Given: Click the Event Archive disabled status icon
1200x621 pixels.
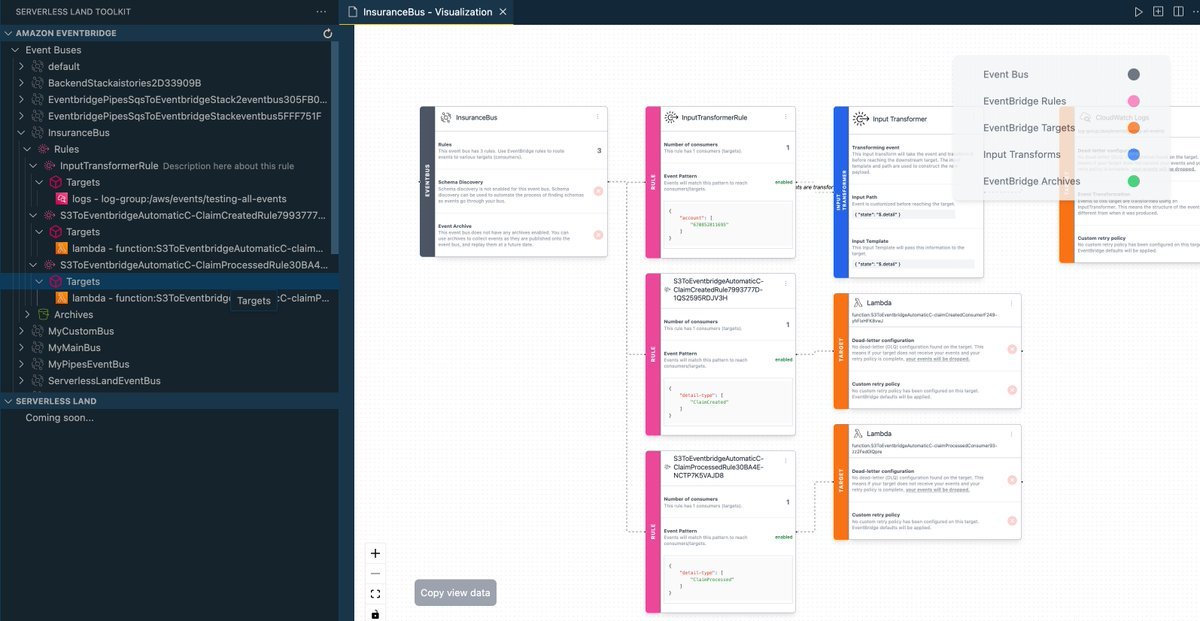Looking at the screenshot, I should point(598,235).
